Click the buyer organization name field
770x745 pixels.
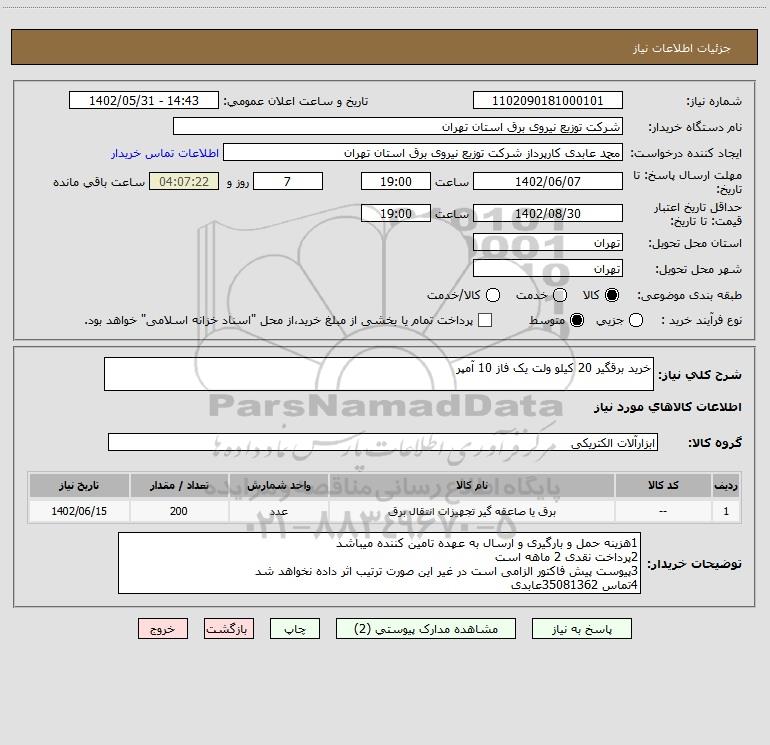(x=398, y=126)
